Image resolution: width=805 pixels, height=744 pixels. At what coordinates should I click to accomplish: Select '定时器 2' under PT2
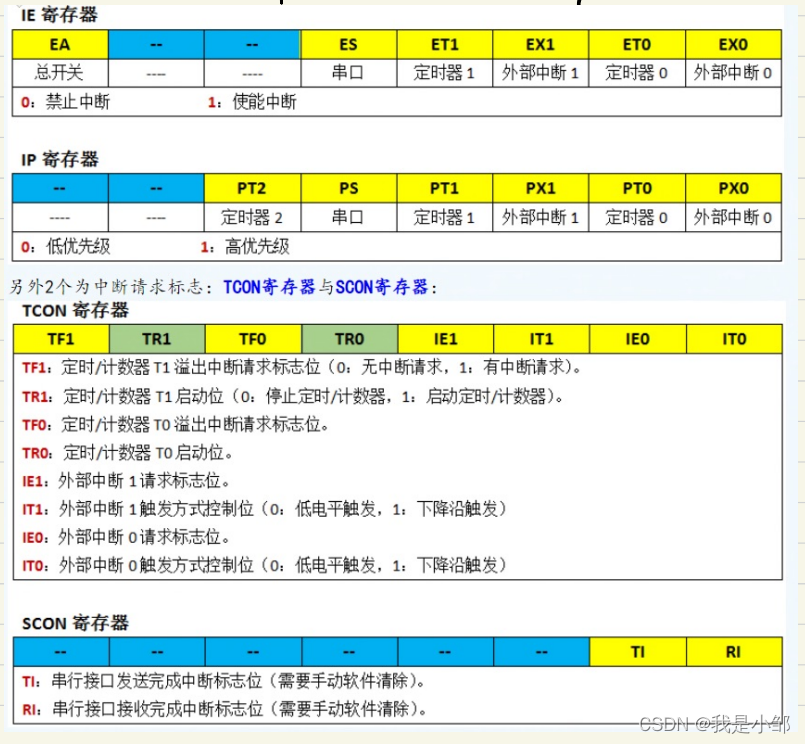pos(252,217)
